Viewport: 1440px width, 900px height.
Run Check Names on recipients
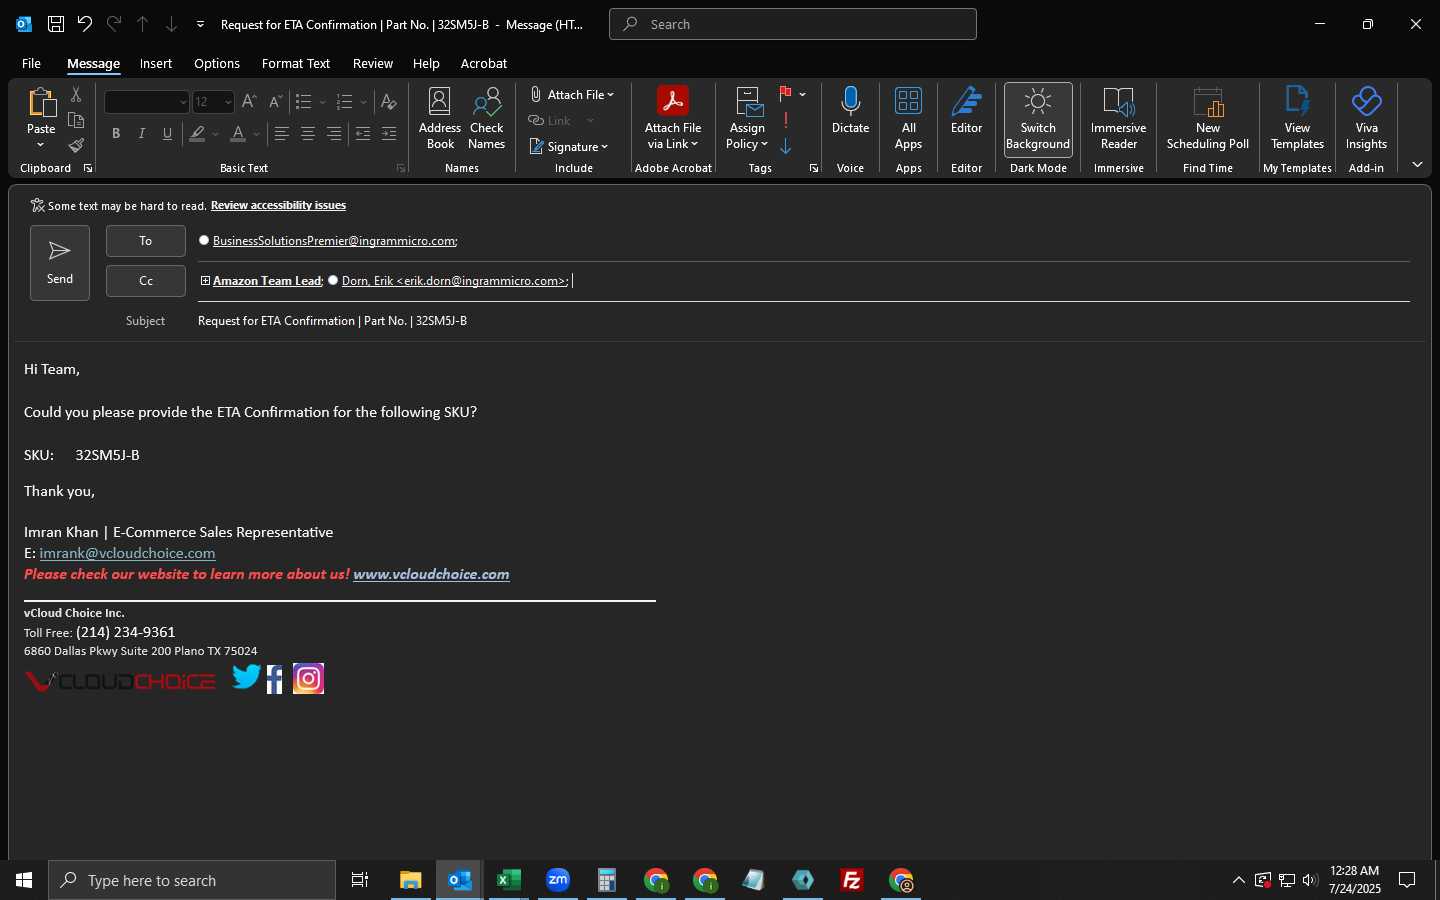click(487, 118)
